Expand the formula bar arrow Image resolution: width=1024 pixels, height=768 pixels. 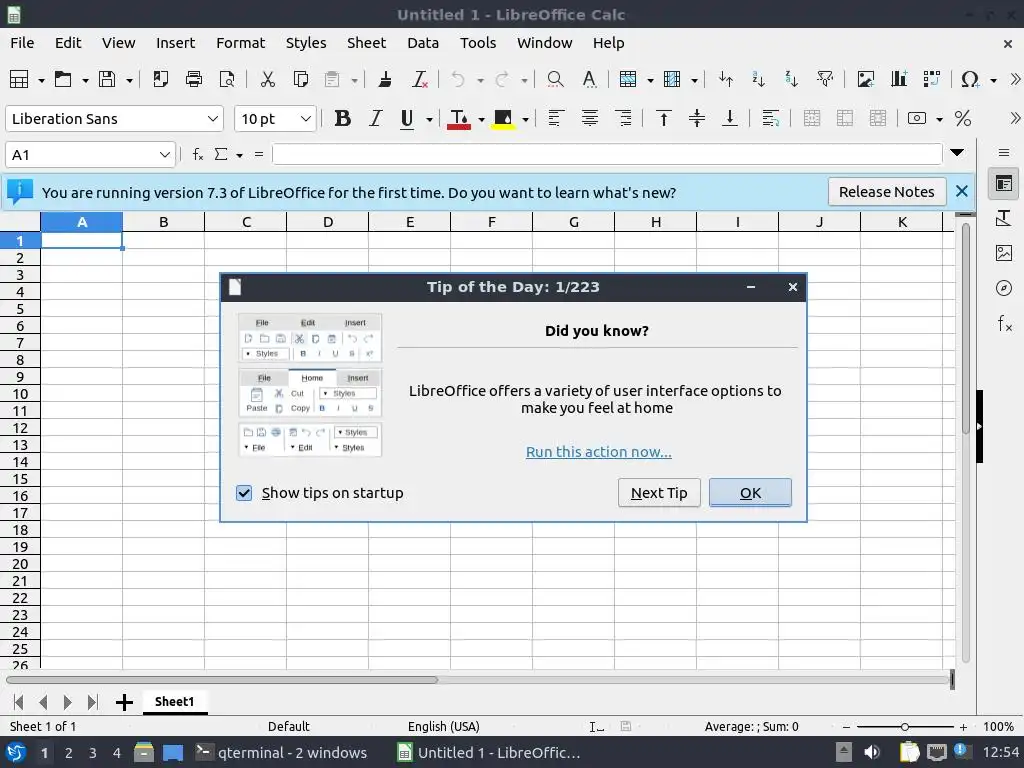(x=957, y=153)
